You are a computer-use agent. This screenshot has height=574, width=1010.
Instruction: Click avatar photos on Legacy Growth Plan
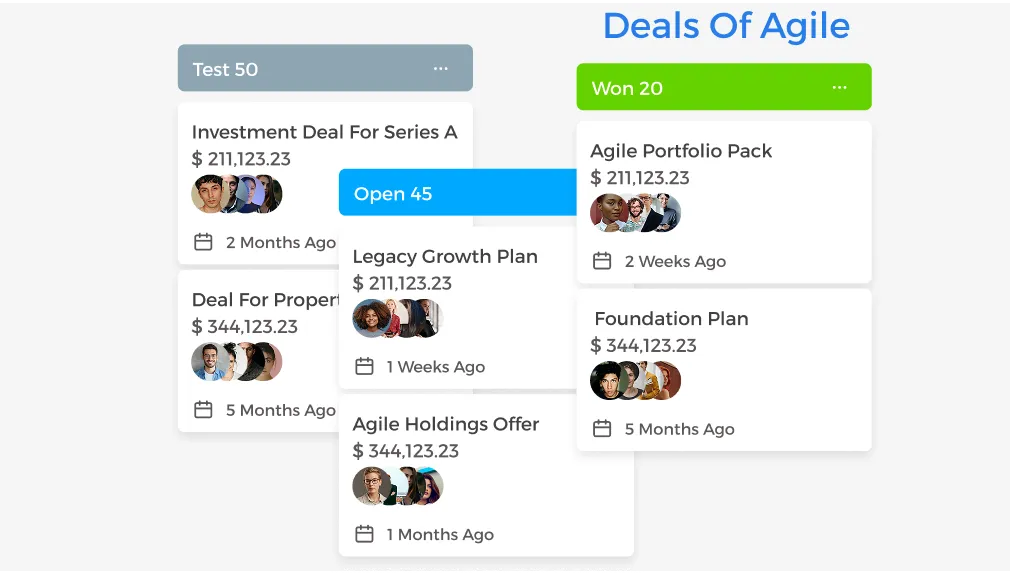397,318
